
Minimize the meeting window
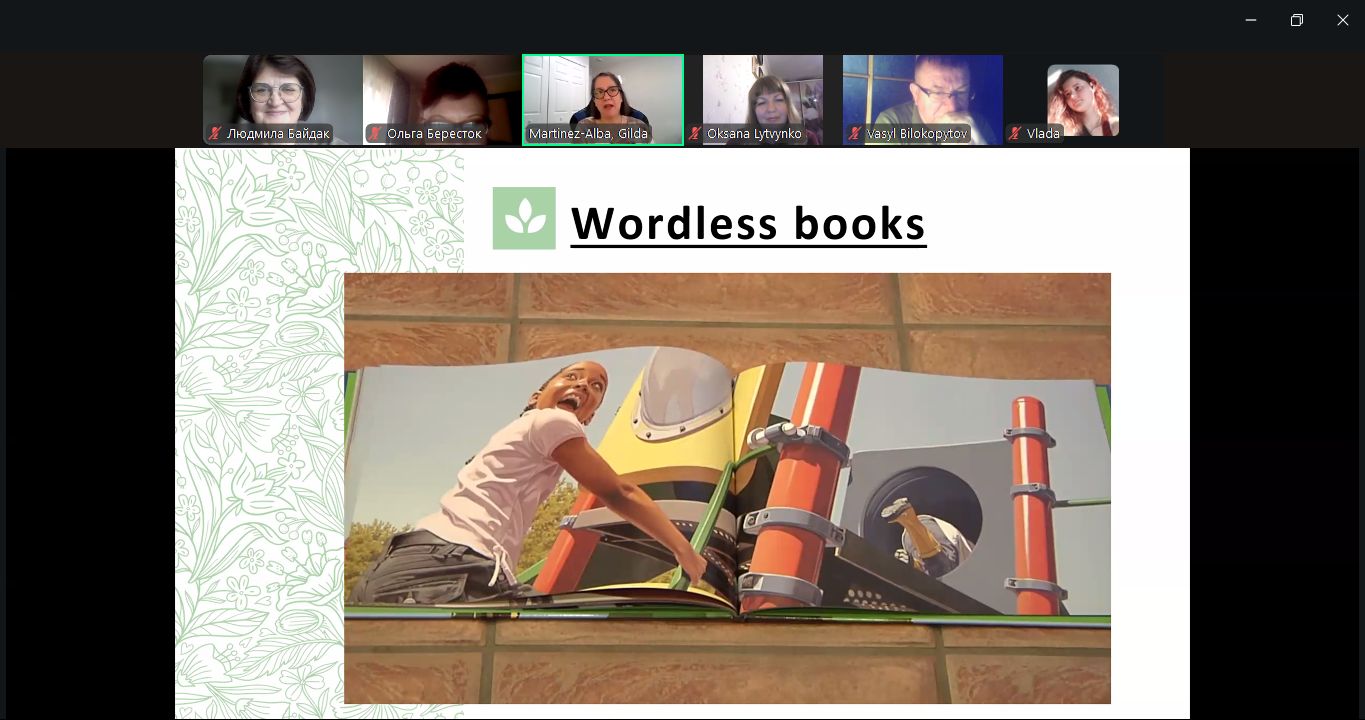(1250, 20)
